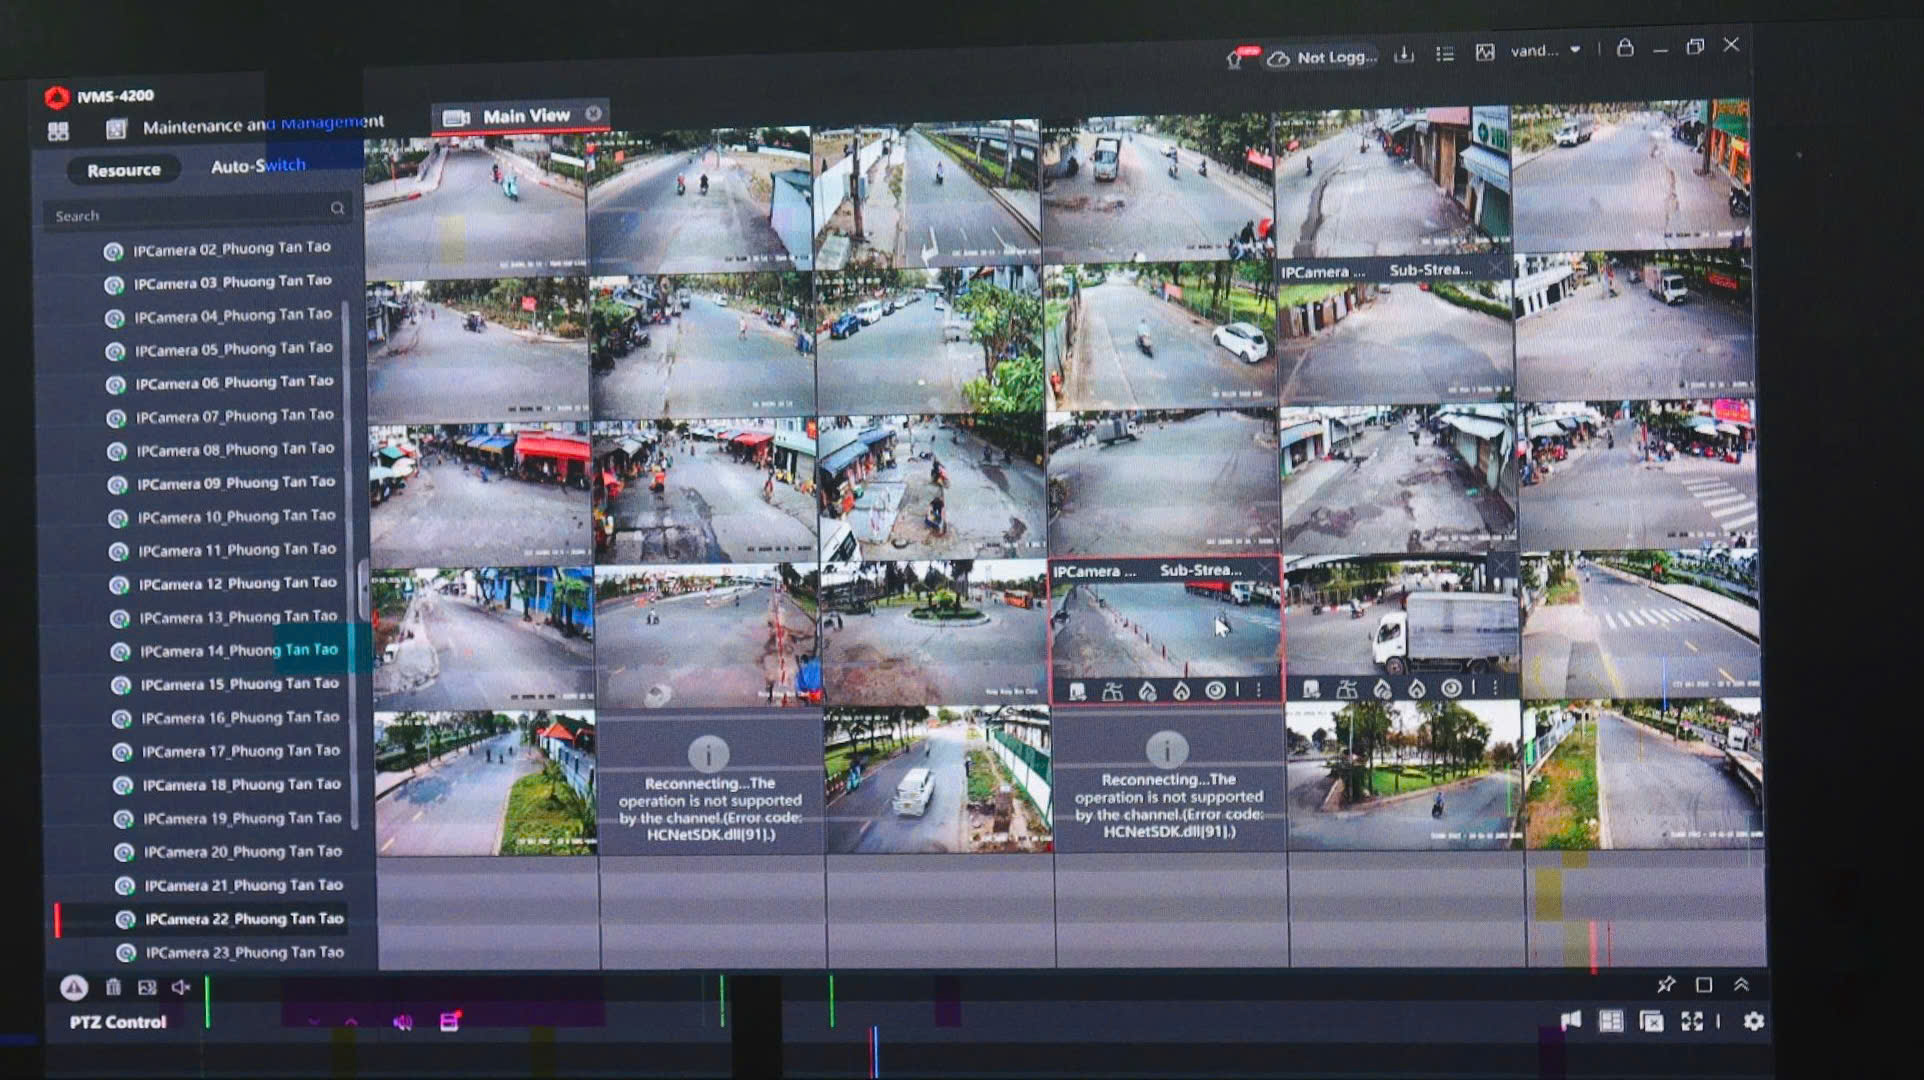Viewport: 1924px width, 1080px height.
Task: Open Maintenance and Management
Action: pyautogui.click(x=262, y=125)
